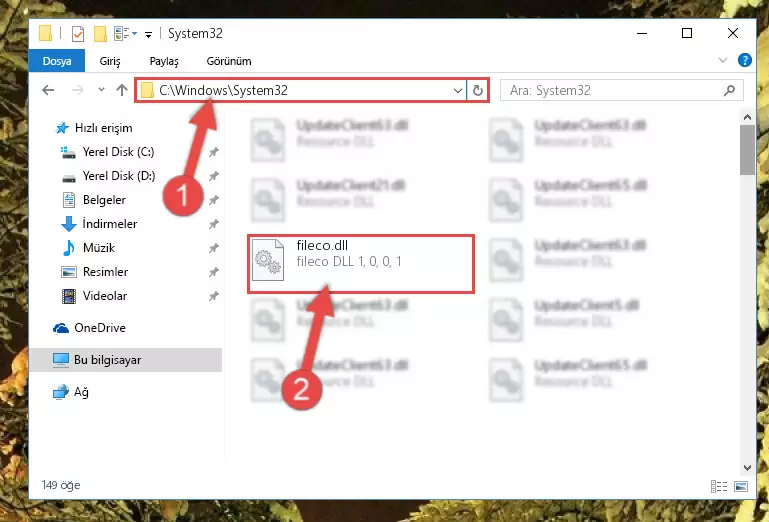This screenshot has height=522, width=769.
Task: Go forward with the right arrow
Action: pyautogui.click(x=77, y=90)
